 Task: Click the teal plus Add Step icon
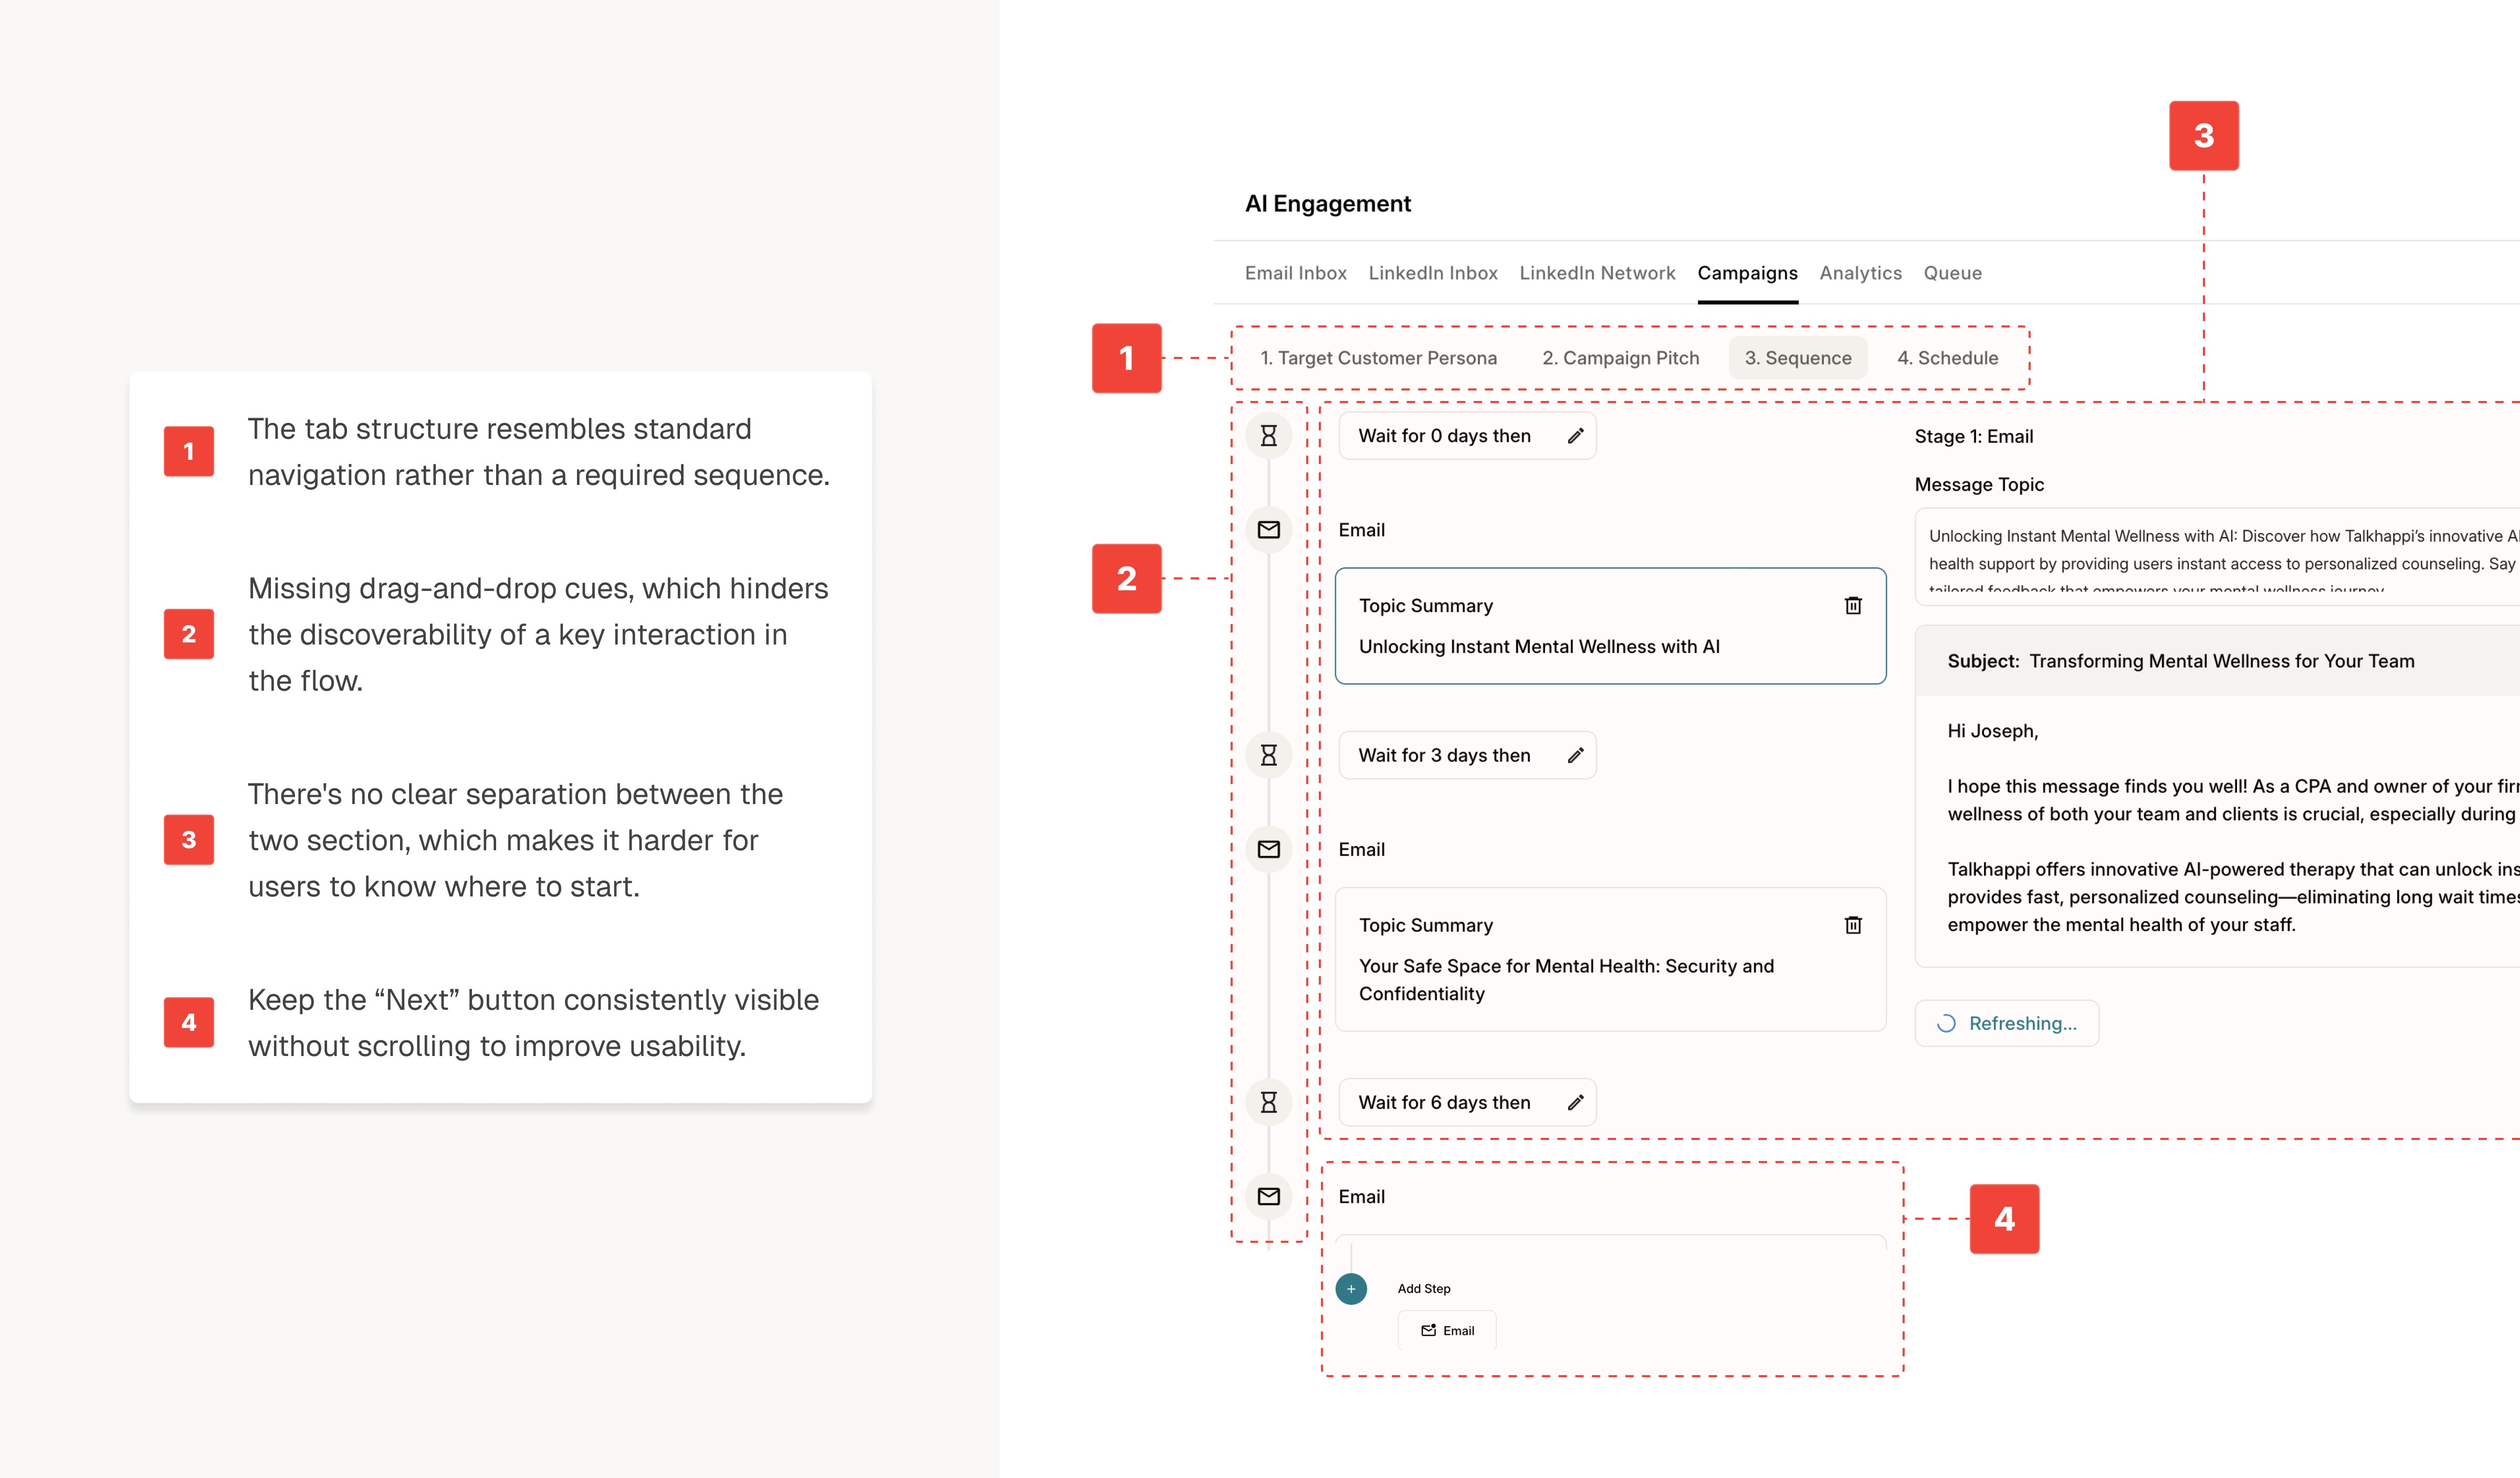click(x=1351, y=1288)
